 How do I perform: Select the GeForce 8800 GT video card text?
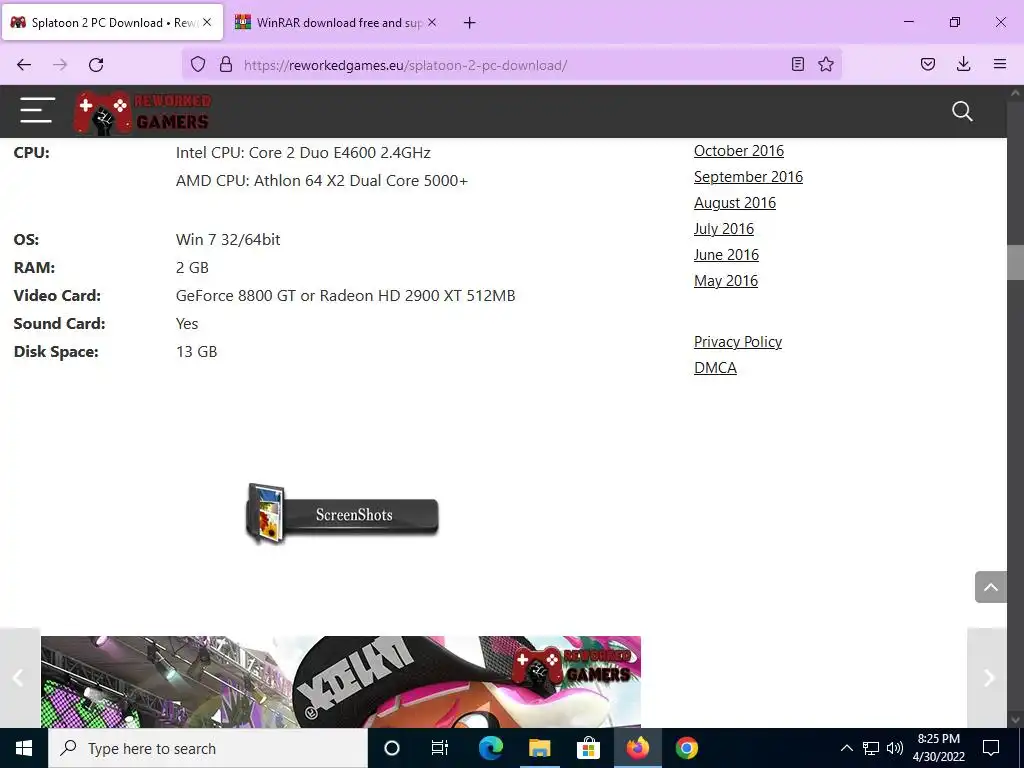(345, 296)
